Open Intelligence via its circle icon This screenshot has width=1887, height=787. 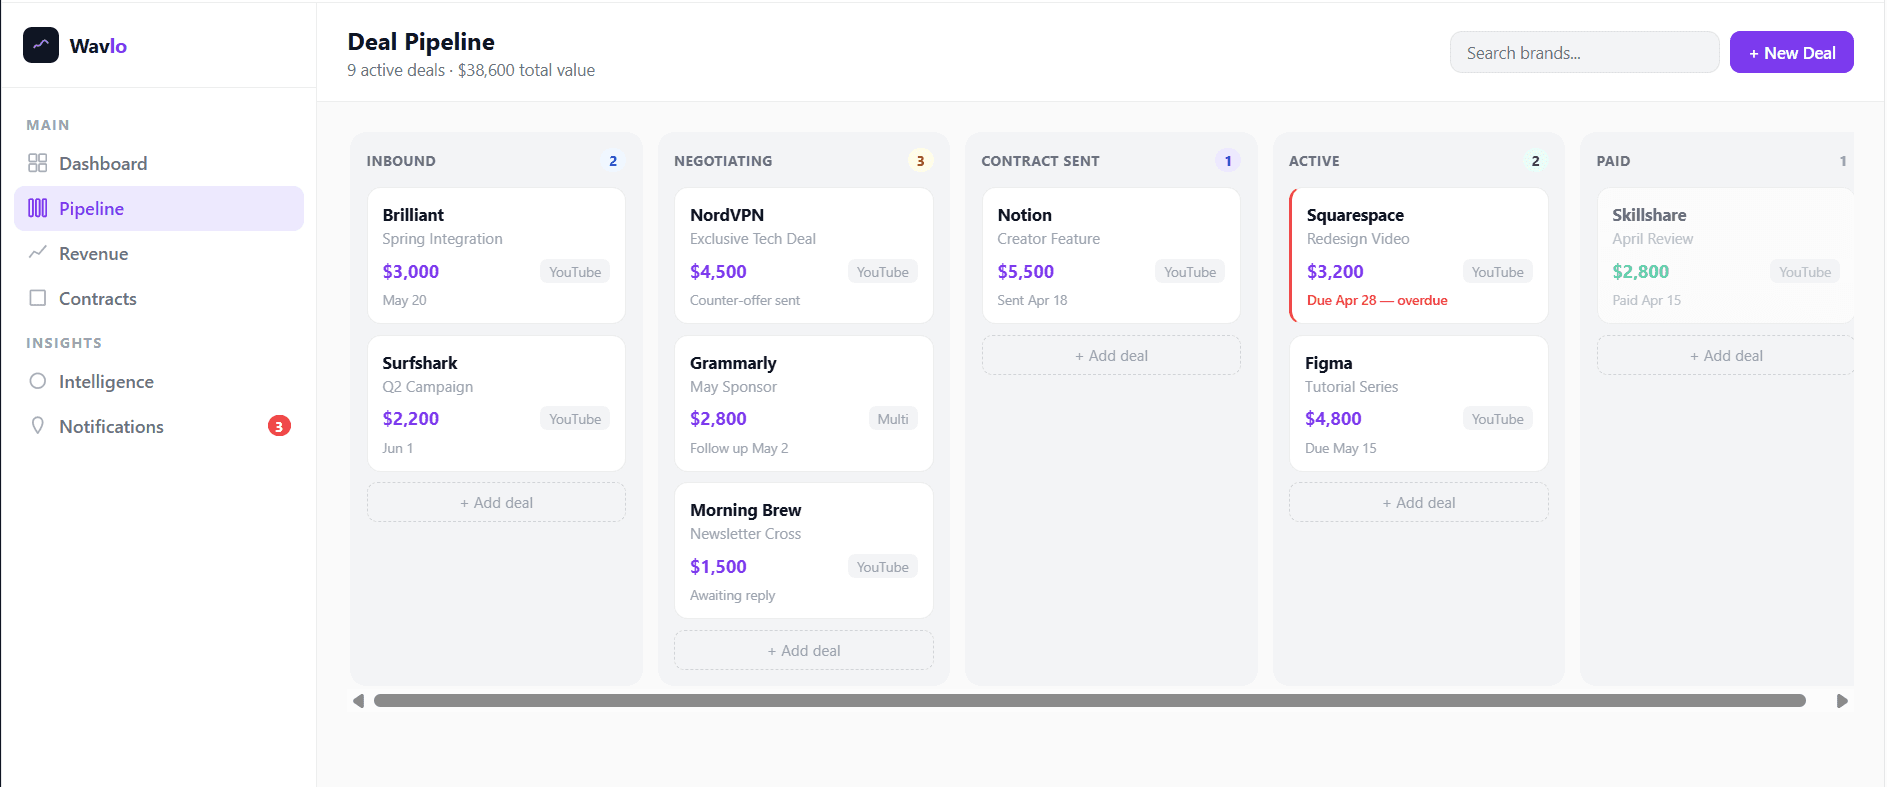[x=38, y=381]
